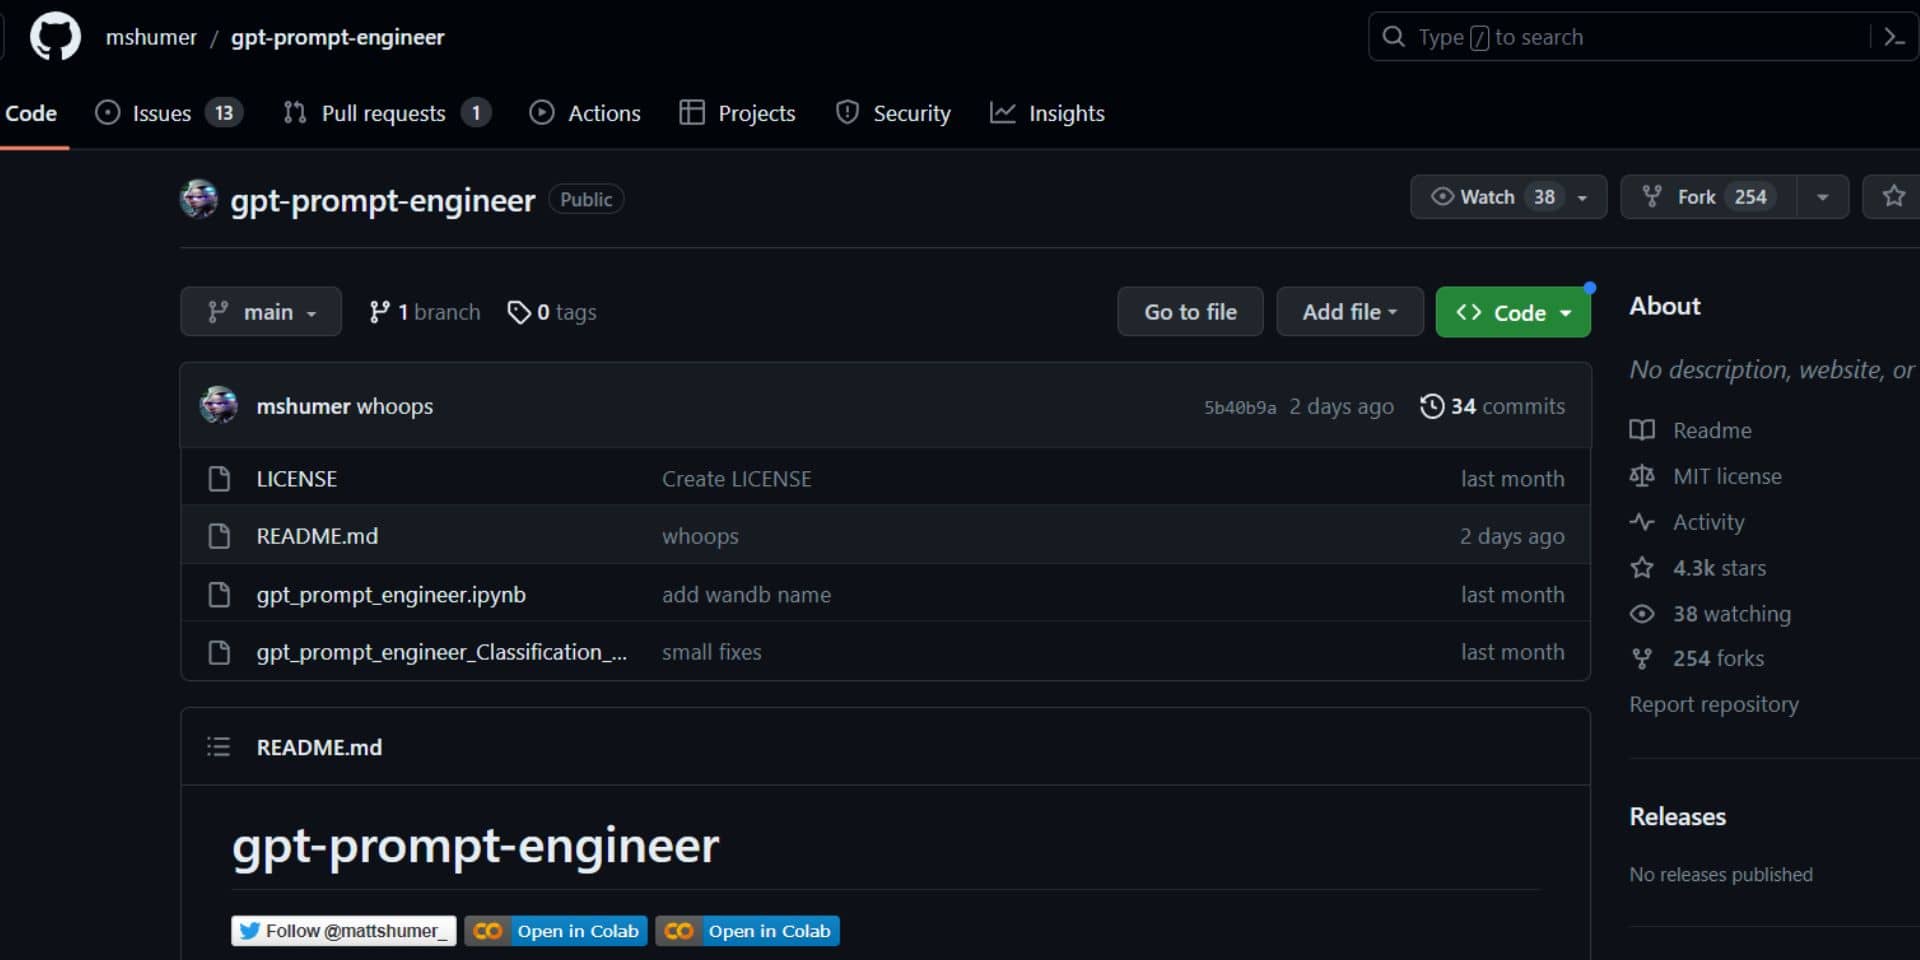Click the file icon next to gpt_prompt_engineer_Classification
This screenshot has height=960, width=1920.
click(219, 652)
